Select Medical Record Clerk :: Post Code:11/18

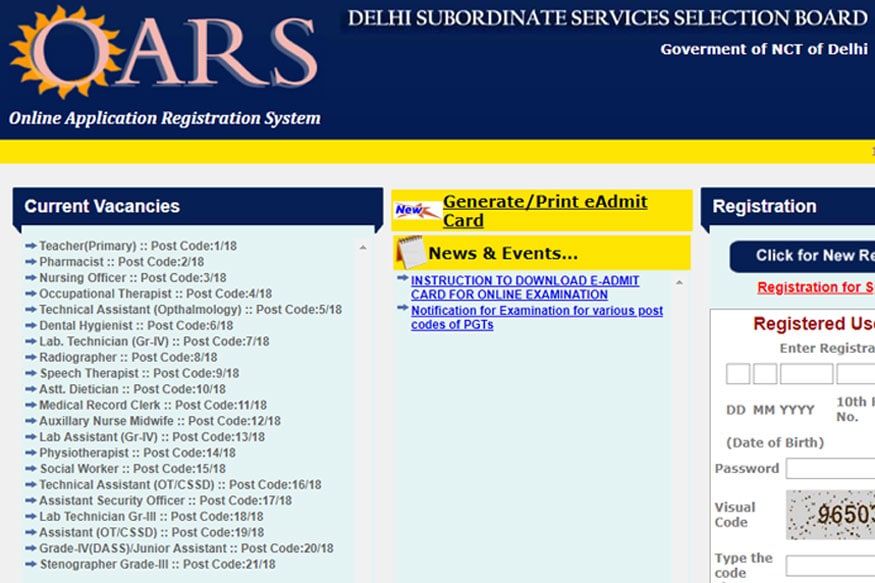pyautogui.click(x=153, y=404)
